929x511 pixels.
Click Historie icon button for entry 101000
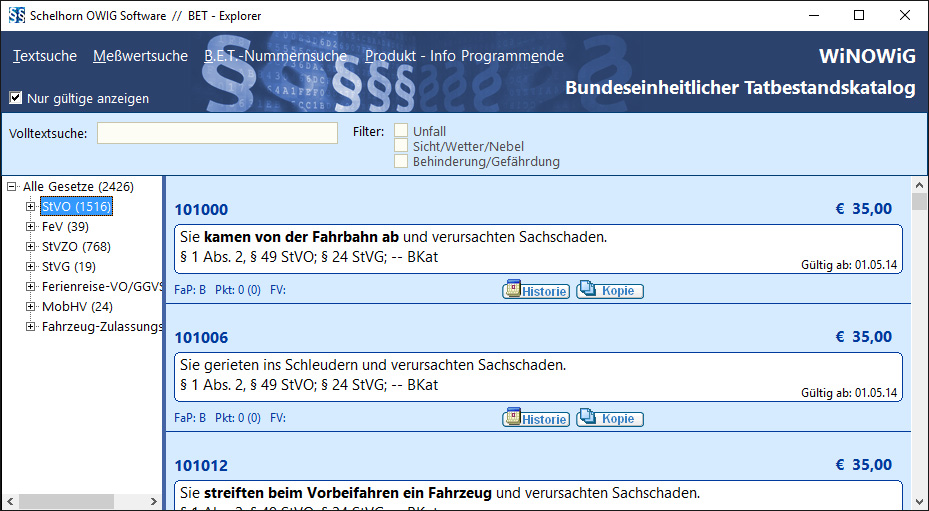click(536, 291)
